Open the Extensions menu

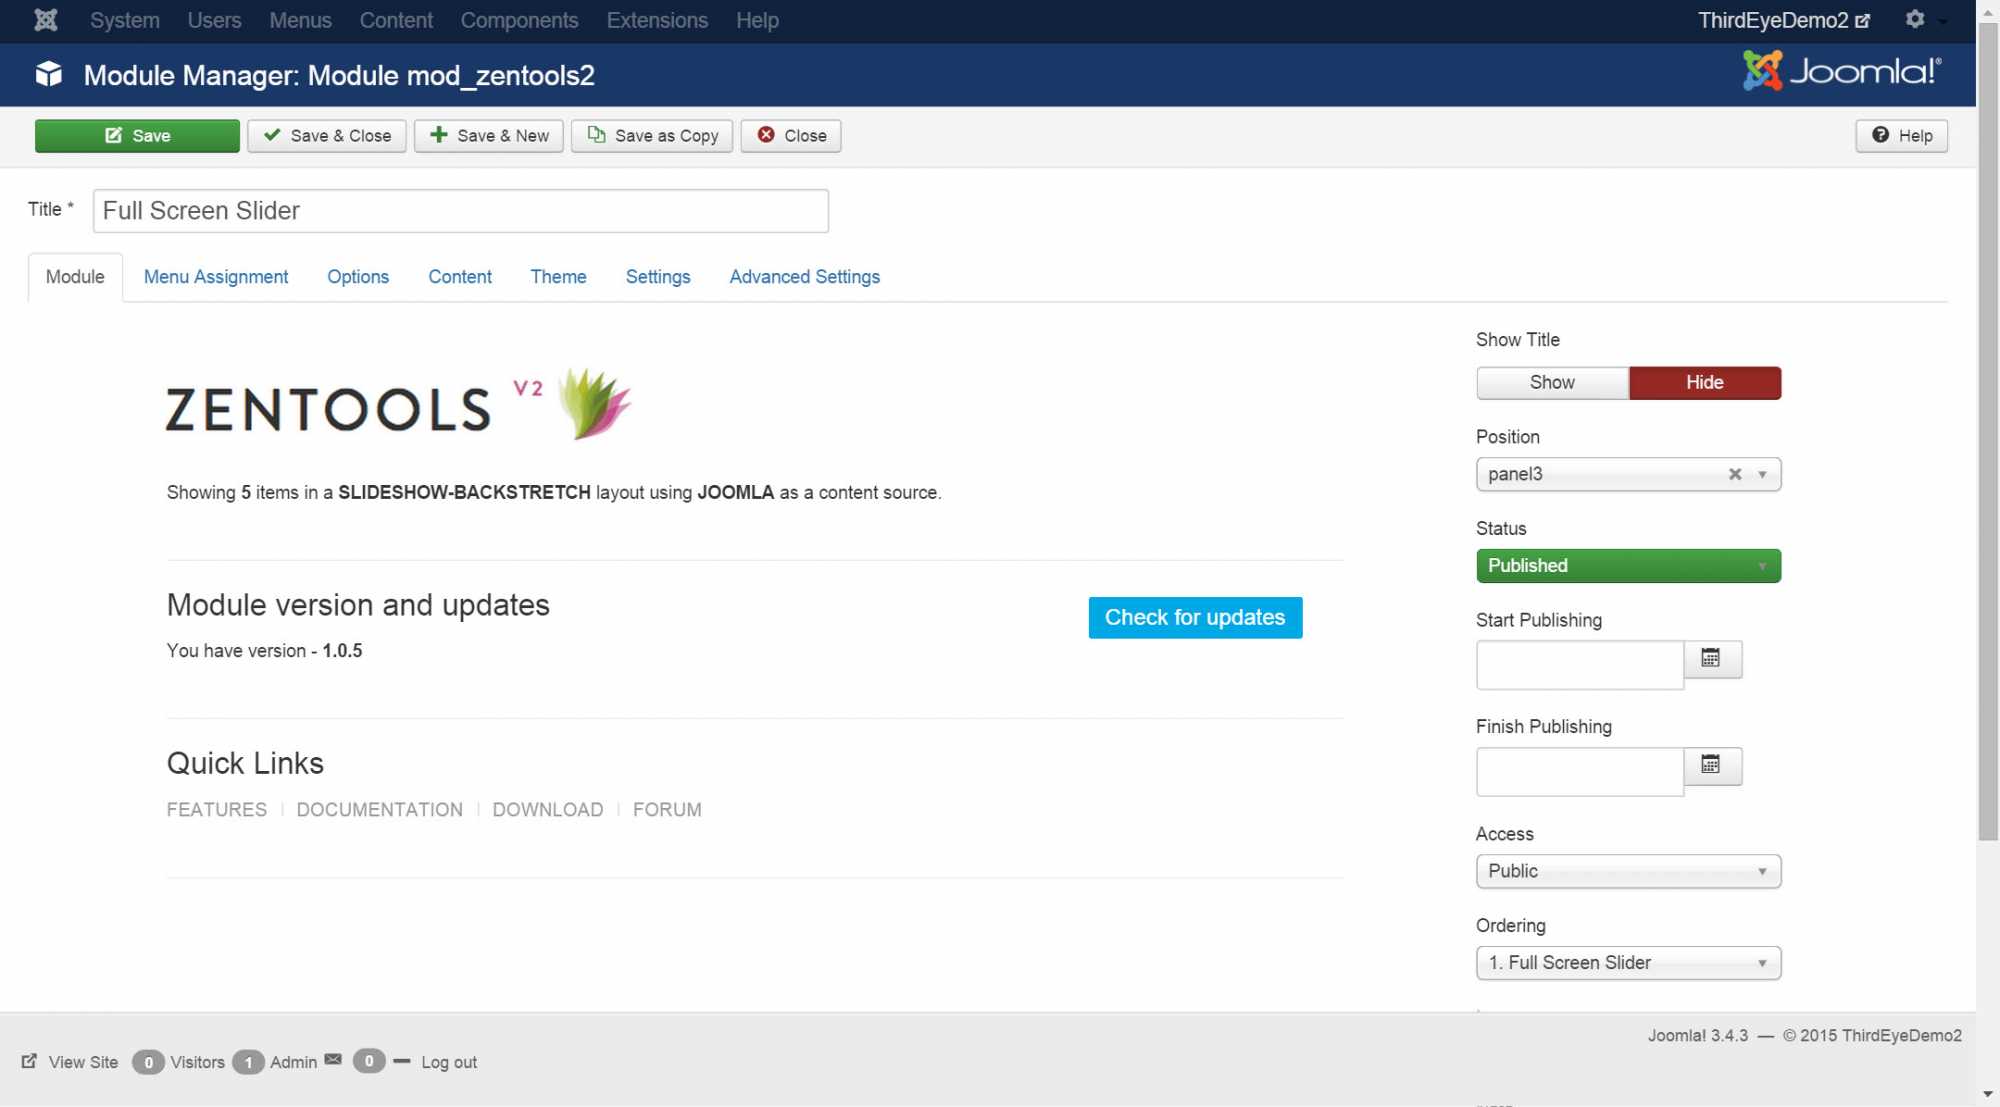(657, 20)
